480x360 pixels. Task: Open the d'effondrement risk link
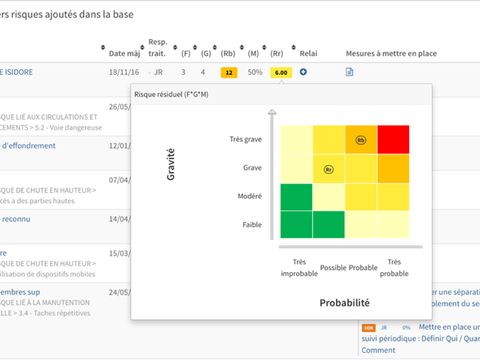tap(28, 146)
